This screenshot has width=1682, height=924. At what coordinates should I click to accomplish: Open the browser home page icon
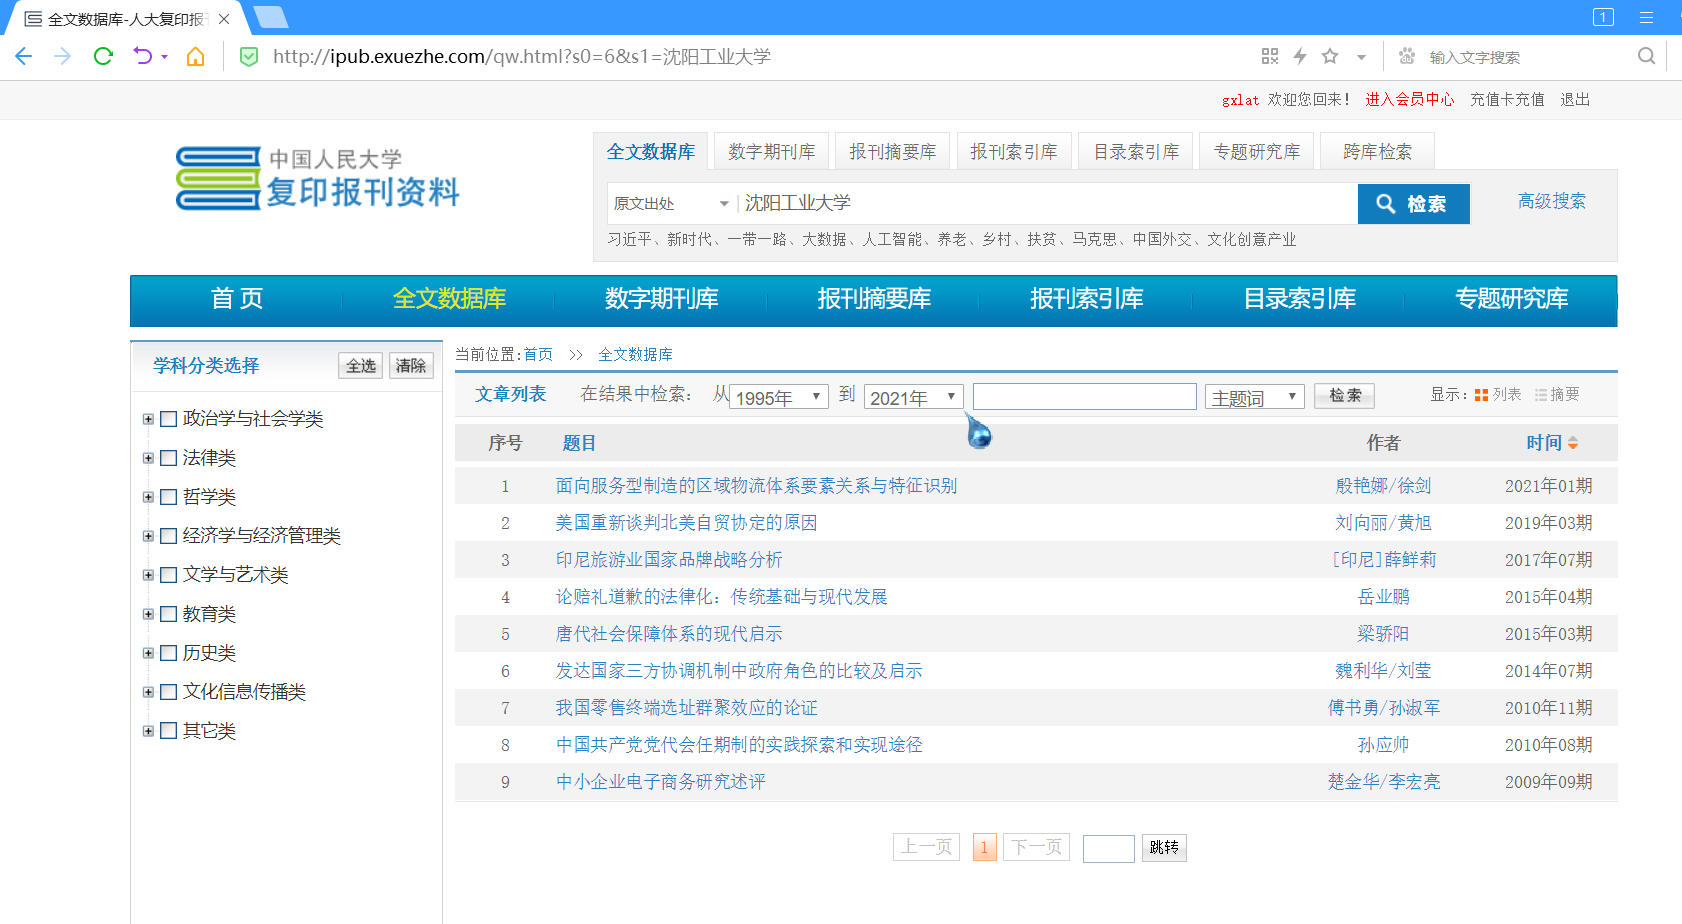click(x=196, y=57)
